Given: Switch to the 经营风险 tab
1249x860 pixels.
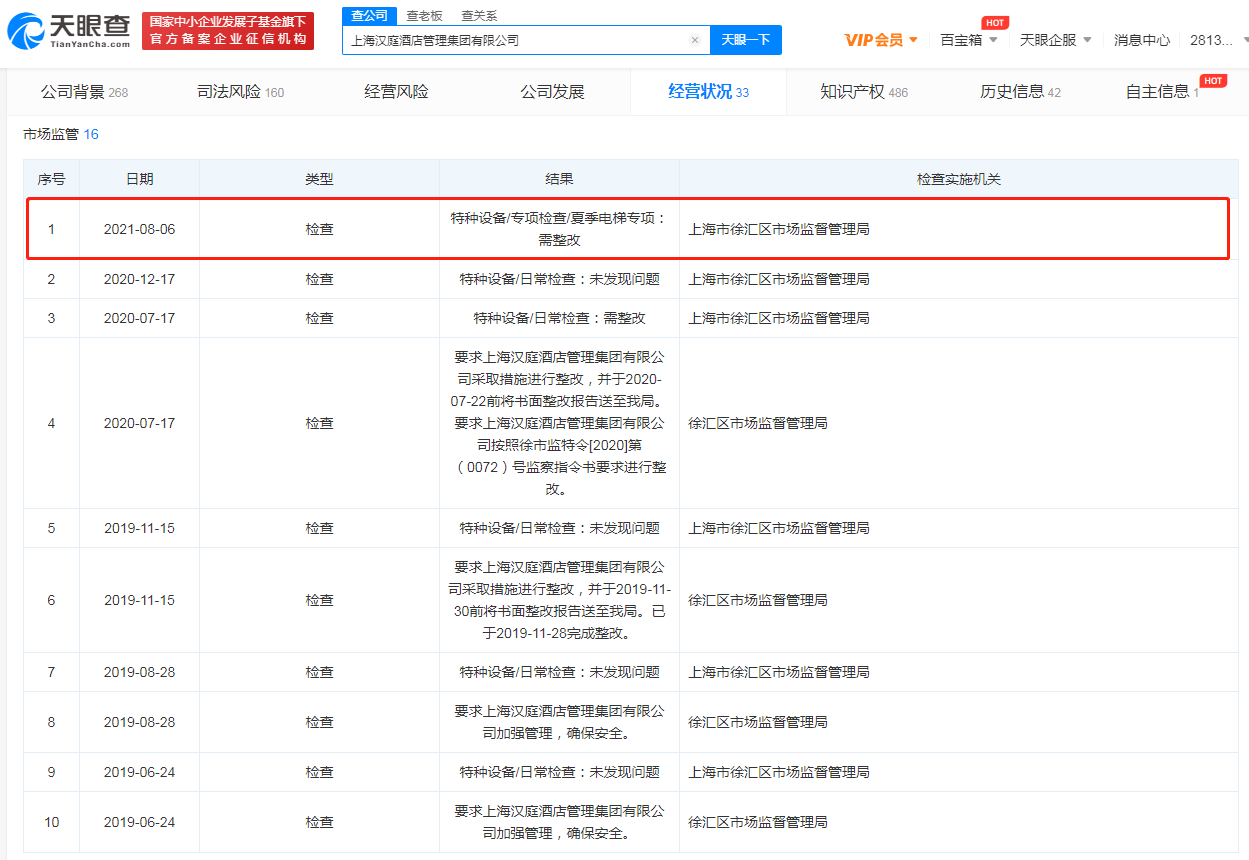Looking at the screenshot, I should [396, 92].
